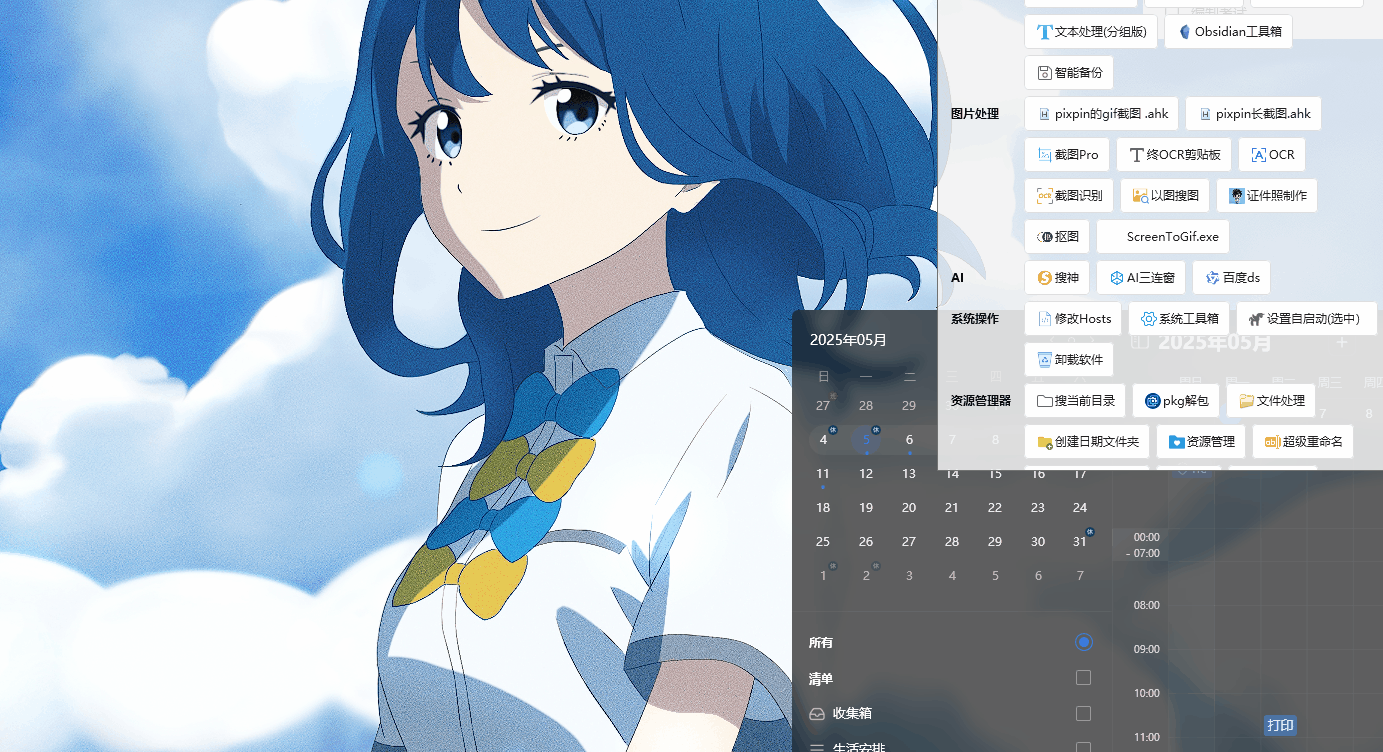Pick day 18 in the mini calendar
The height and width of the screenshot is (752, 1383).
click(x=823, y=508)
